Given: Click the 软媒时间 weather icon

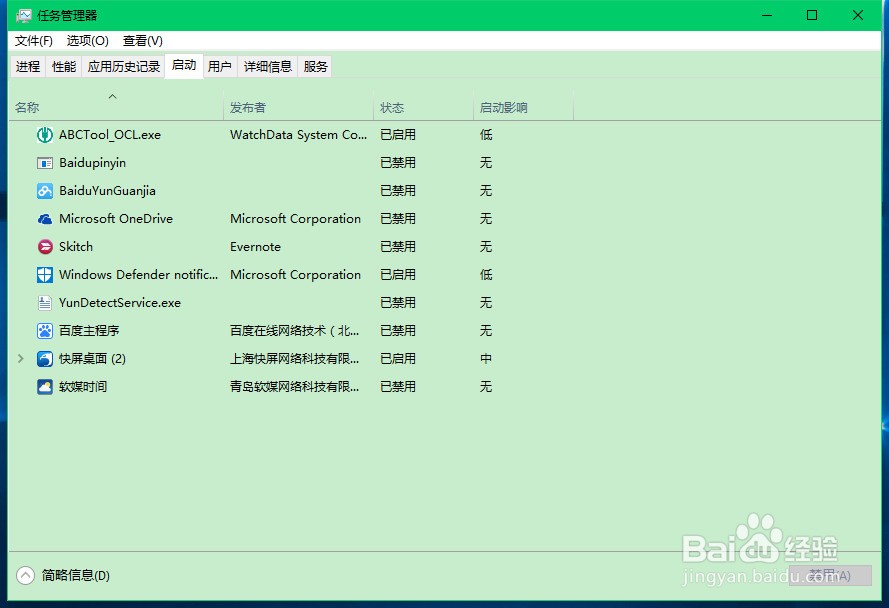Looking at the screenshot, I should tap(45, 387).
